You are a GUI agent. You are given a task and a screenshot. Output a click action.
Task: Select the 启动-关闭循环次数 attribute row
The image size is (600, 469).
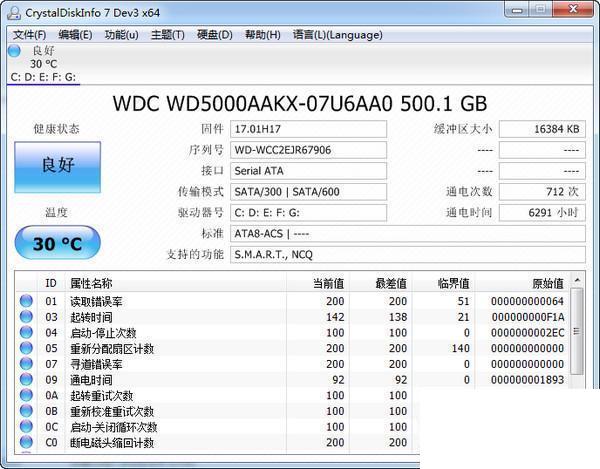pyautogui.click(x=218, y=427)
